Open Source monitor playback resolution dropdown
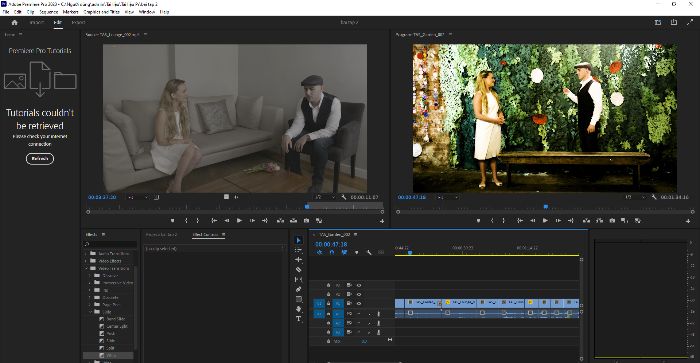700x363 pixels. (325, 197)
